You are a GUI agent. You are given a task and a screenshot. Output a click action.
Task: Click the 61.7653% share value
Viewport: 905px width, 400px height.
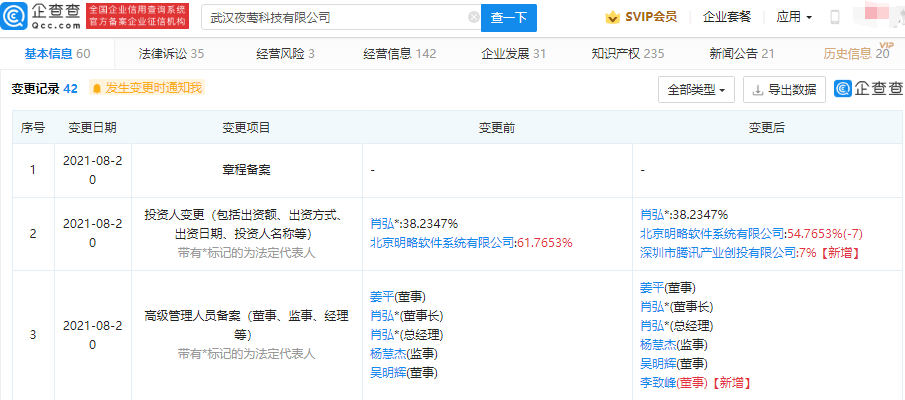tap(544, 242)
